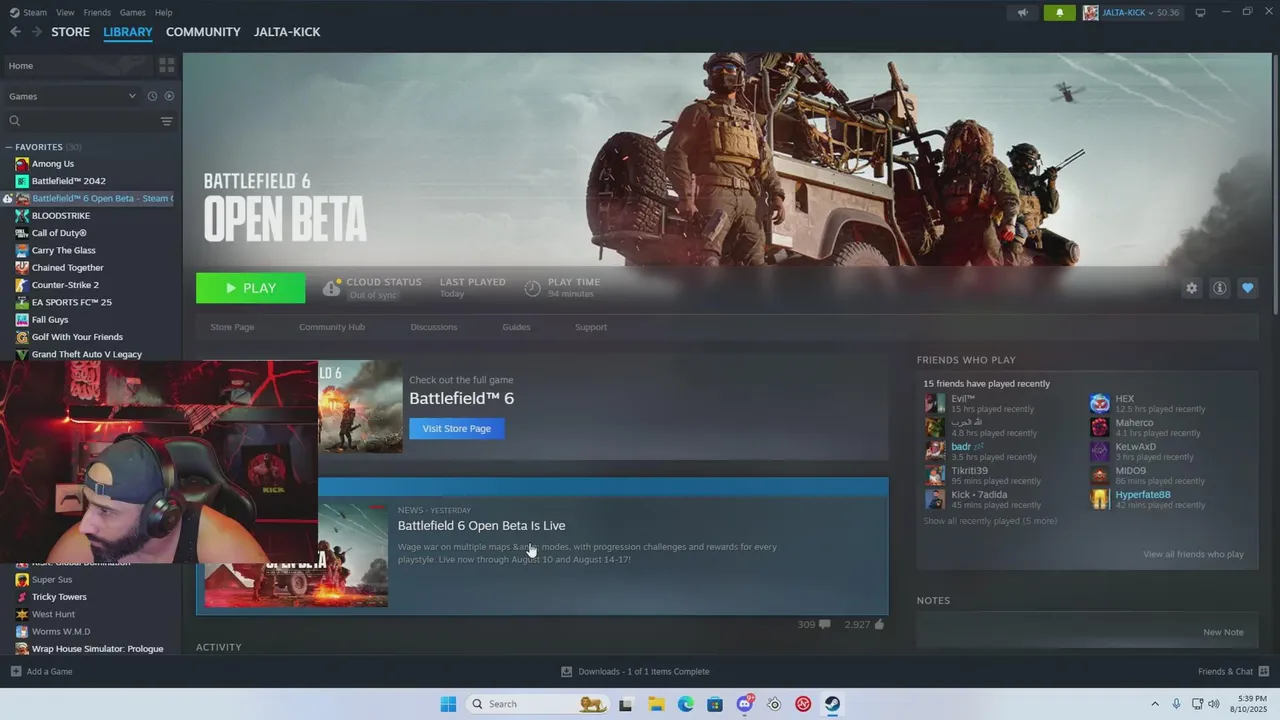Click New Note button
Image resolution: width=1280 pixels, height=720 pixels.
point(1224,632)
